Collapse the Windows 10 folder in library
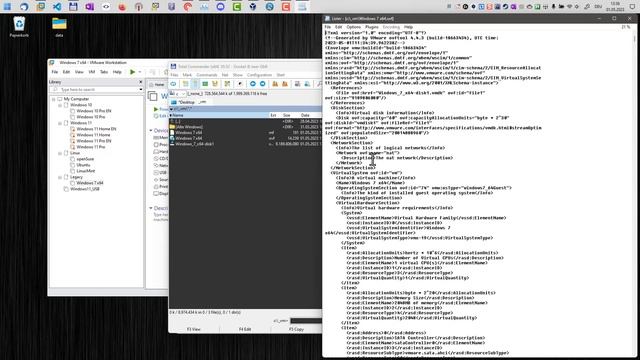Viewport: 640px width, 360px height. (60, 105)
